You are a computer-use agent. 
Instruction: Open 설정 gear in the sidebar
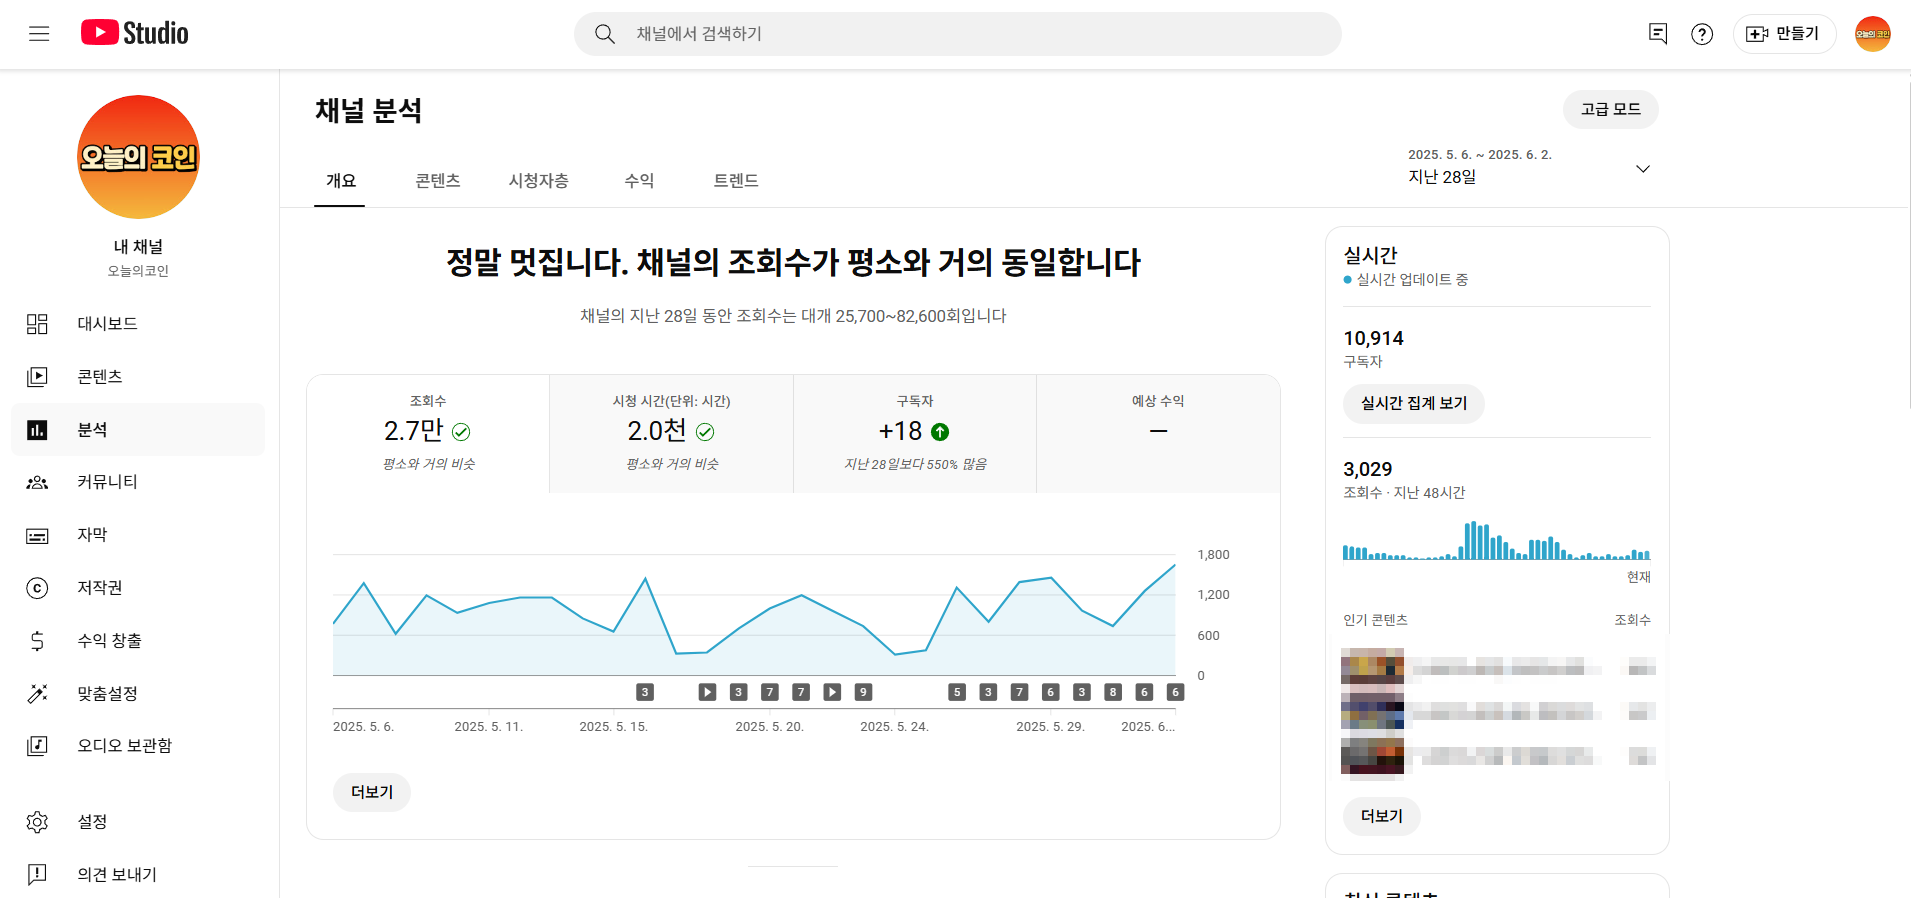pyautogui.click(x=92, y=822)
